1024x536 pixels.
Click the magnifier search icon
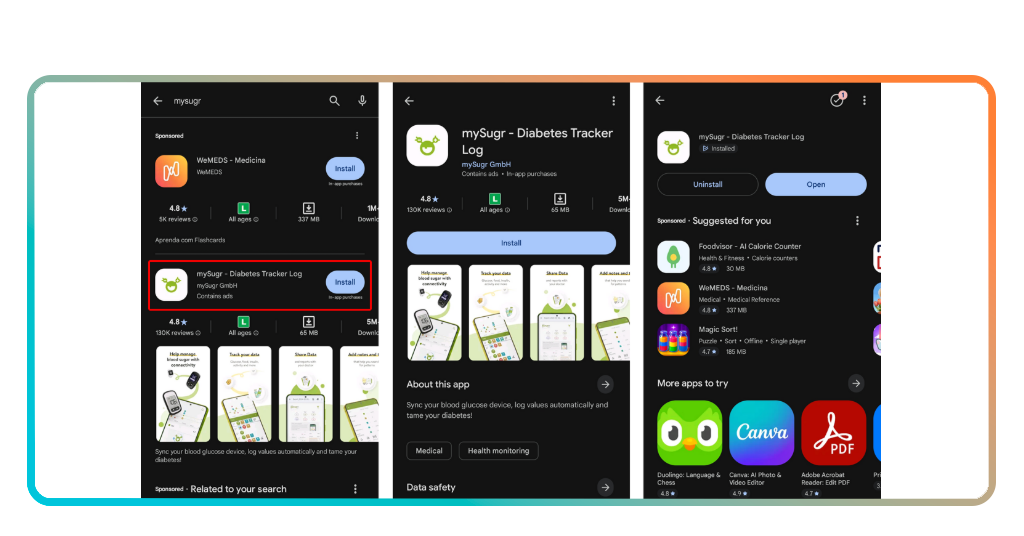point(335,101)
